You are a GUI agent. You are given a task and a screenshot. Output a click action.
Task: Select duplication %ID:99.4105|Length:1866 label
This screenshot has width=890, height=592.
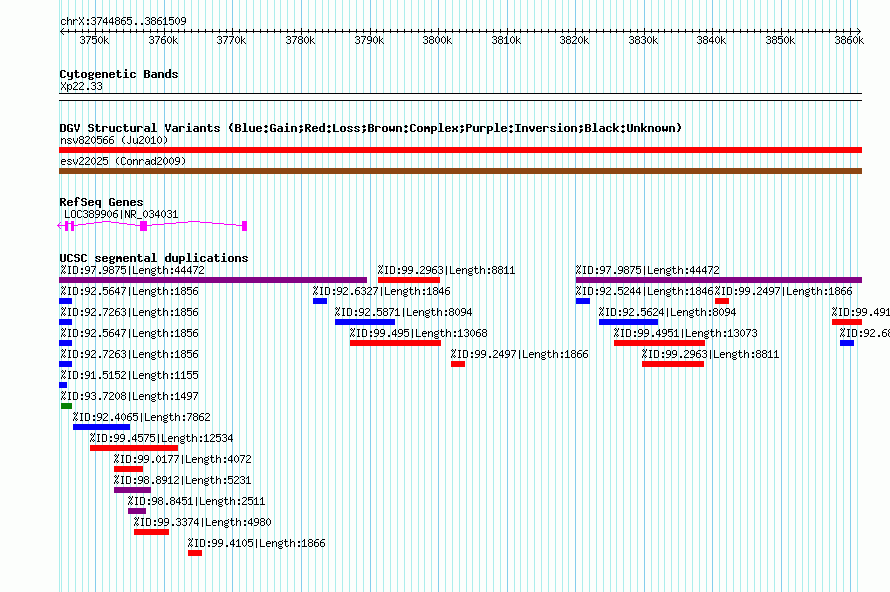257,543
